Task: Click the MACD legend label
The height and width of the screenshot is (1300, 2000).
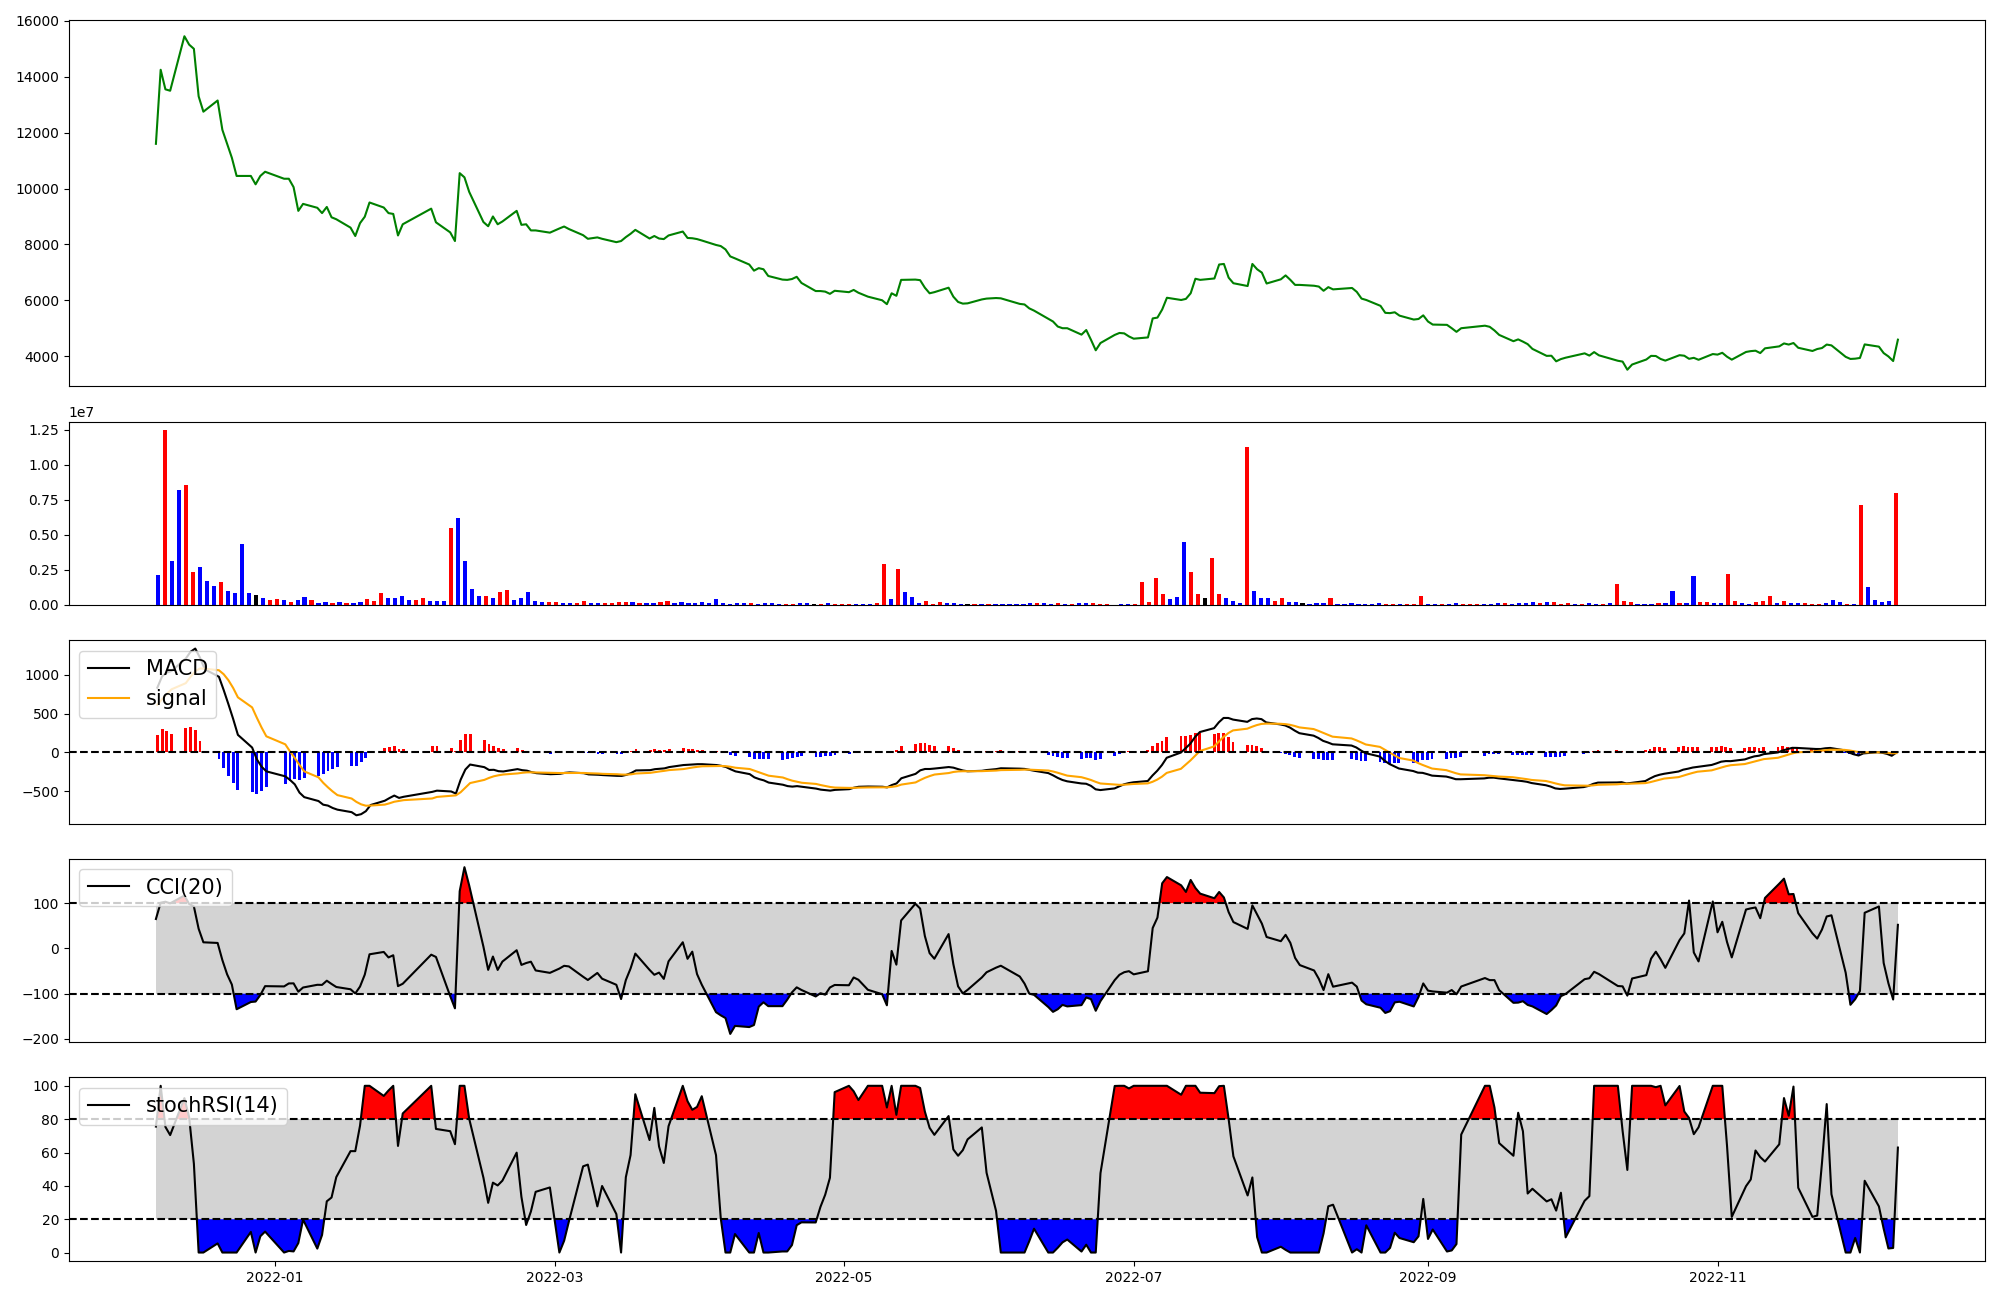Action: (176, 667)
